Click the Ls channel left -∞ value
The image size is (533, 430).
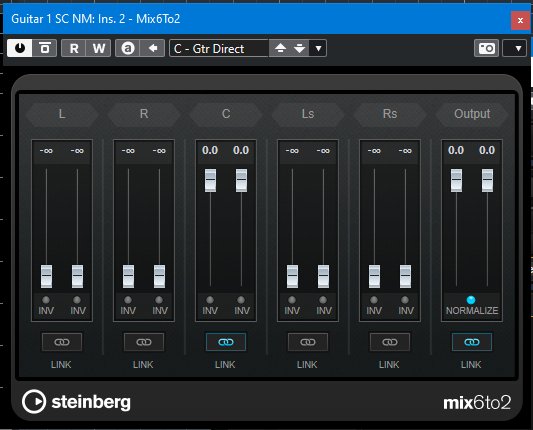(292, 151)
